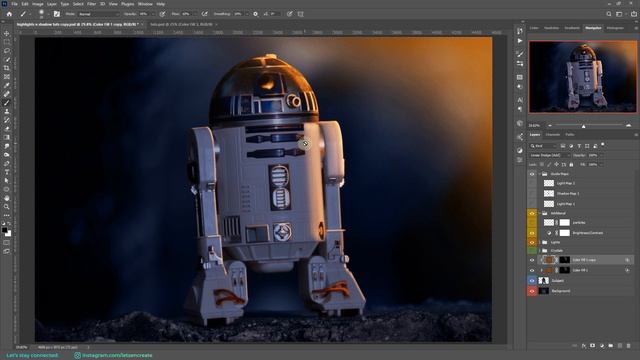Select the Zoom tool

(7, 207)
